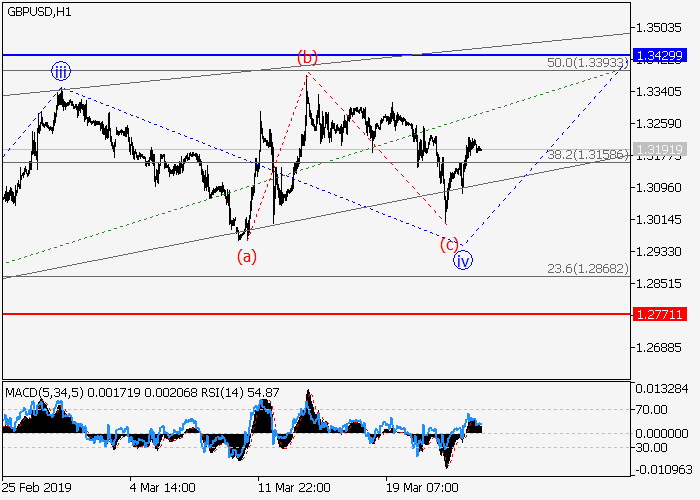Click the 11 Mar 22:00 time label

pyautogui.click(x=294, y=490)
